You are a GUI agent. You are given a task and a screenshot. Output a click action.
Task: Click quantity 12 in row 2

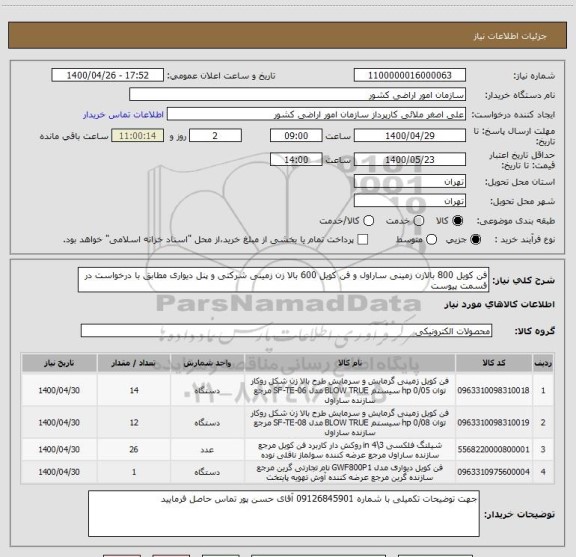coord(134,423)
